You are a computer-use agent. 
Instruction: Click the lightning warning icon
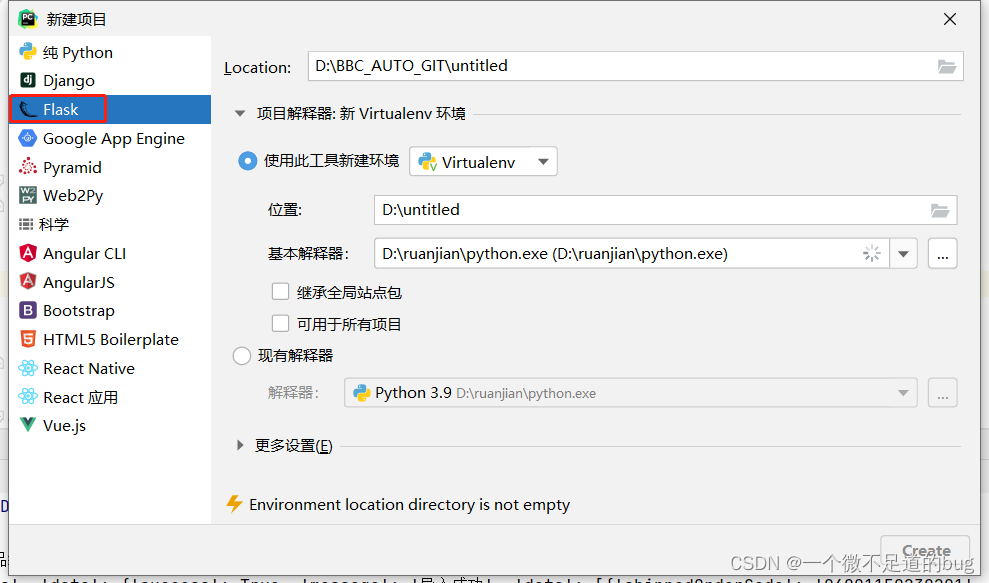coord(235,504)
